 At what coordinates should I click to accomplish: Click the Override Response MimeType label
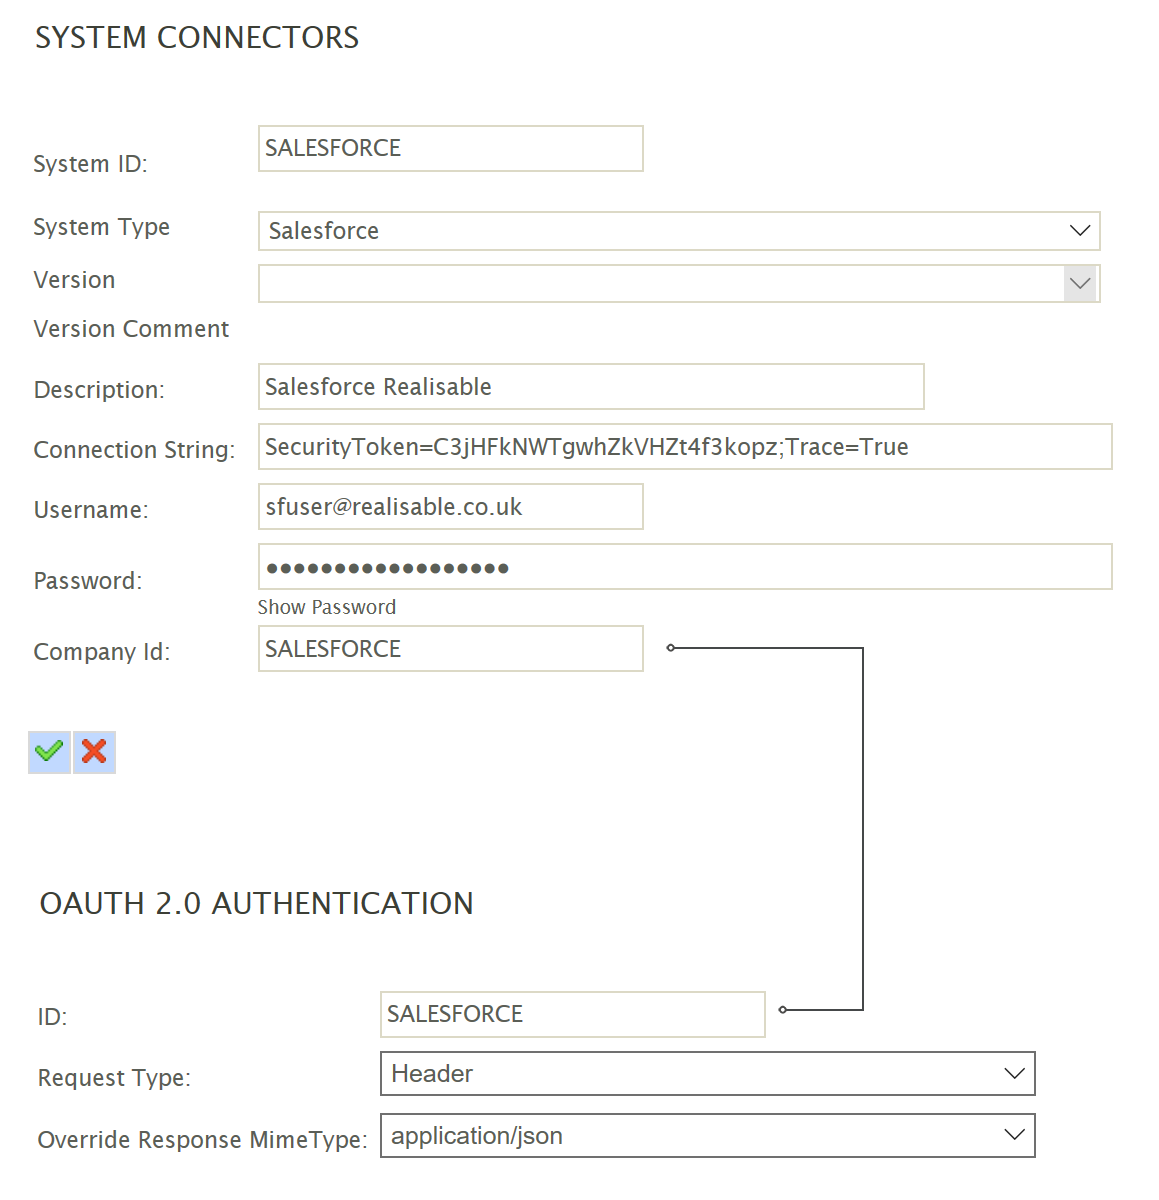point(202,1140)
